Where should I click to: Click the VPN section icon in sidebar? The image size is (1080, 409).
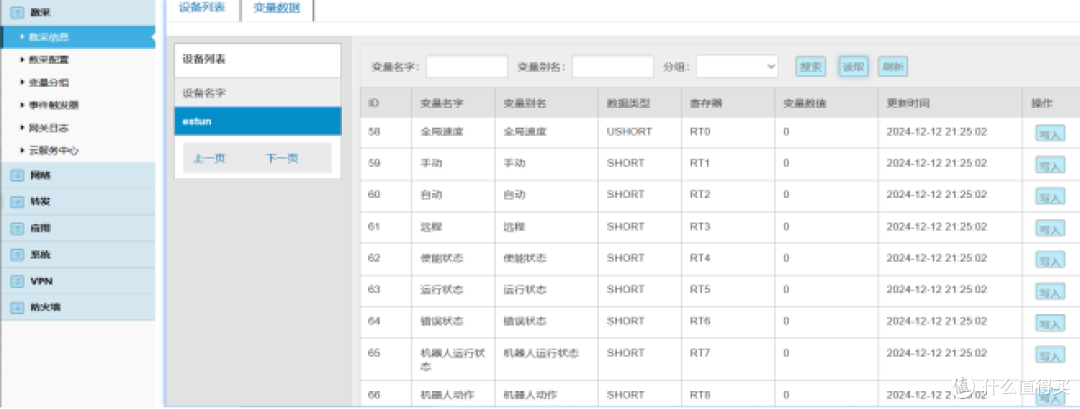[17, 281]
